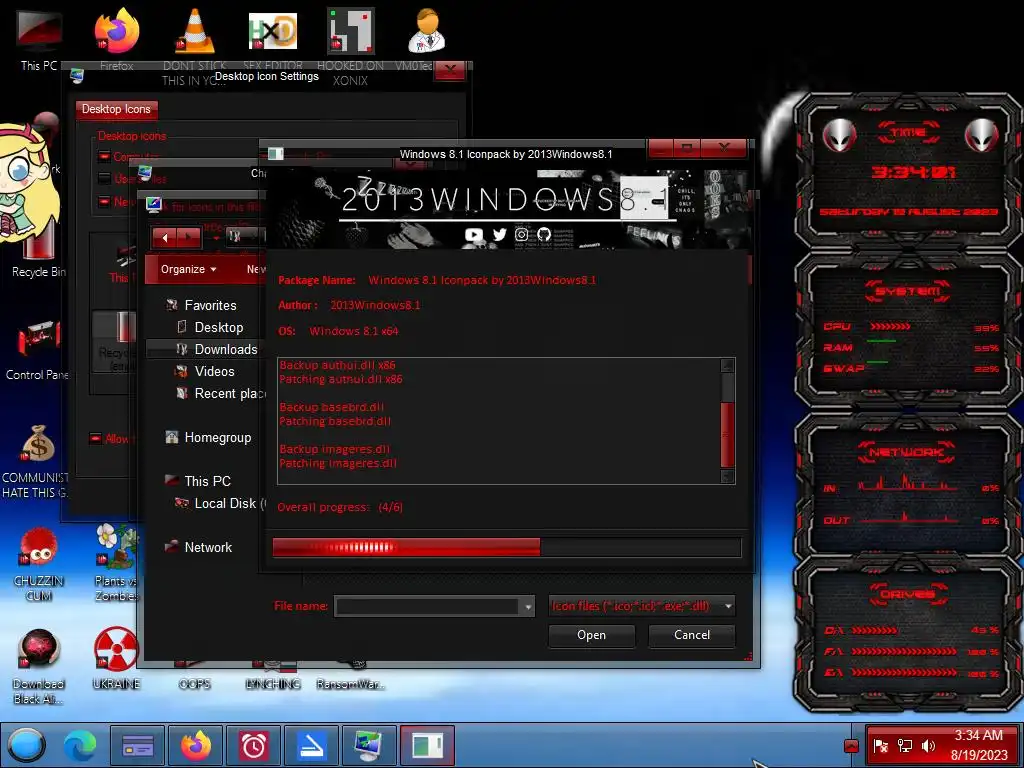Open the Desktop Icons tab
The image size is (1024, 768).
116,109
